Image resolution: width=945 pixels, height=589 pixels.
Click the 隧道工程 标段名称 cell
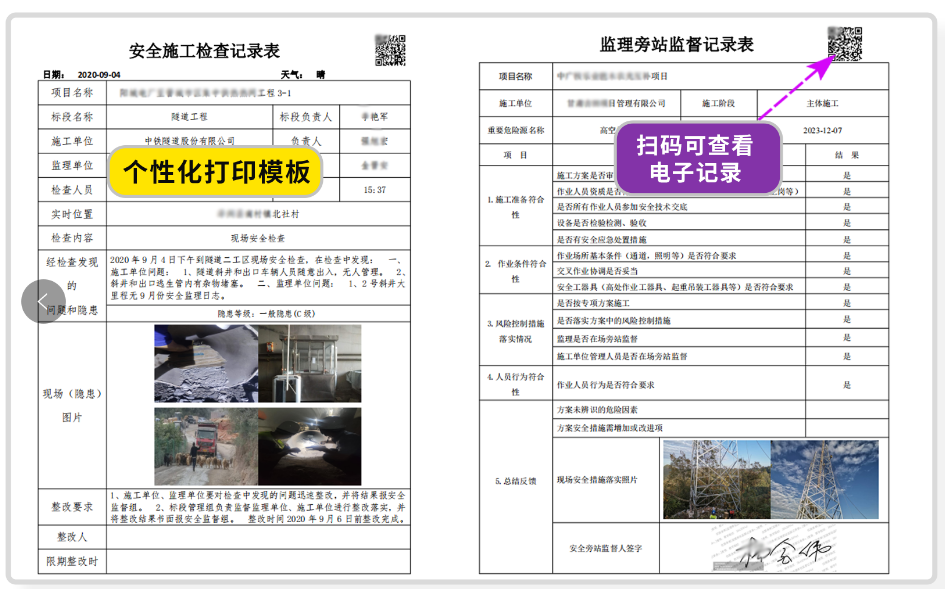[x=189, y=117]
